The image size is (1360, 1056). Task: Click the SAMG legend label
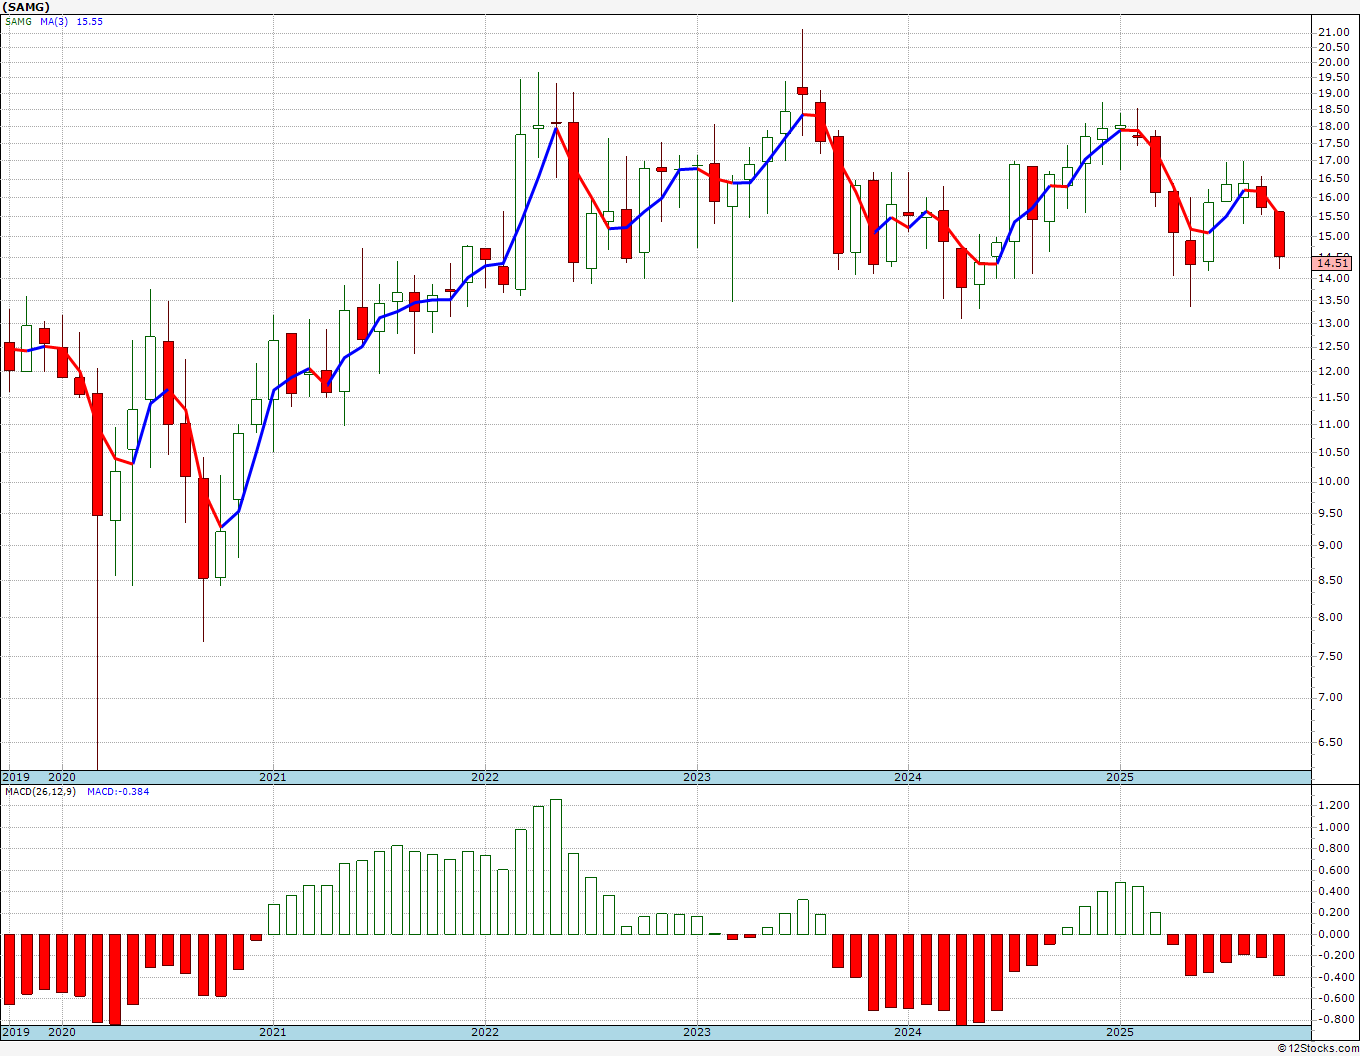coord(18,21)
